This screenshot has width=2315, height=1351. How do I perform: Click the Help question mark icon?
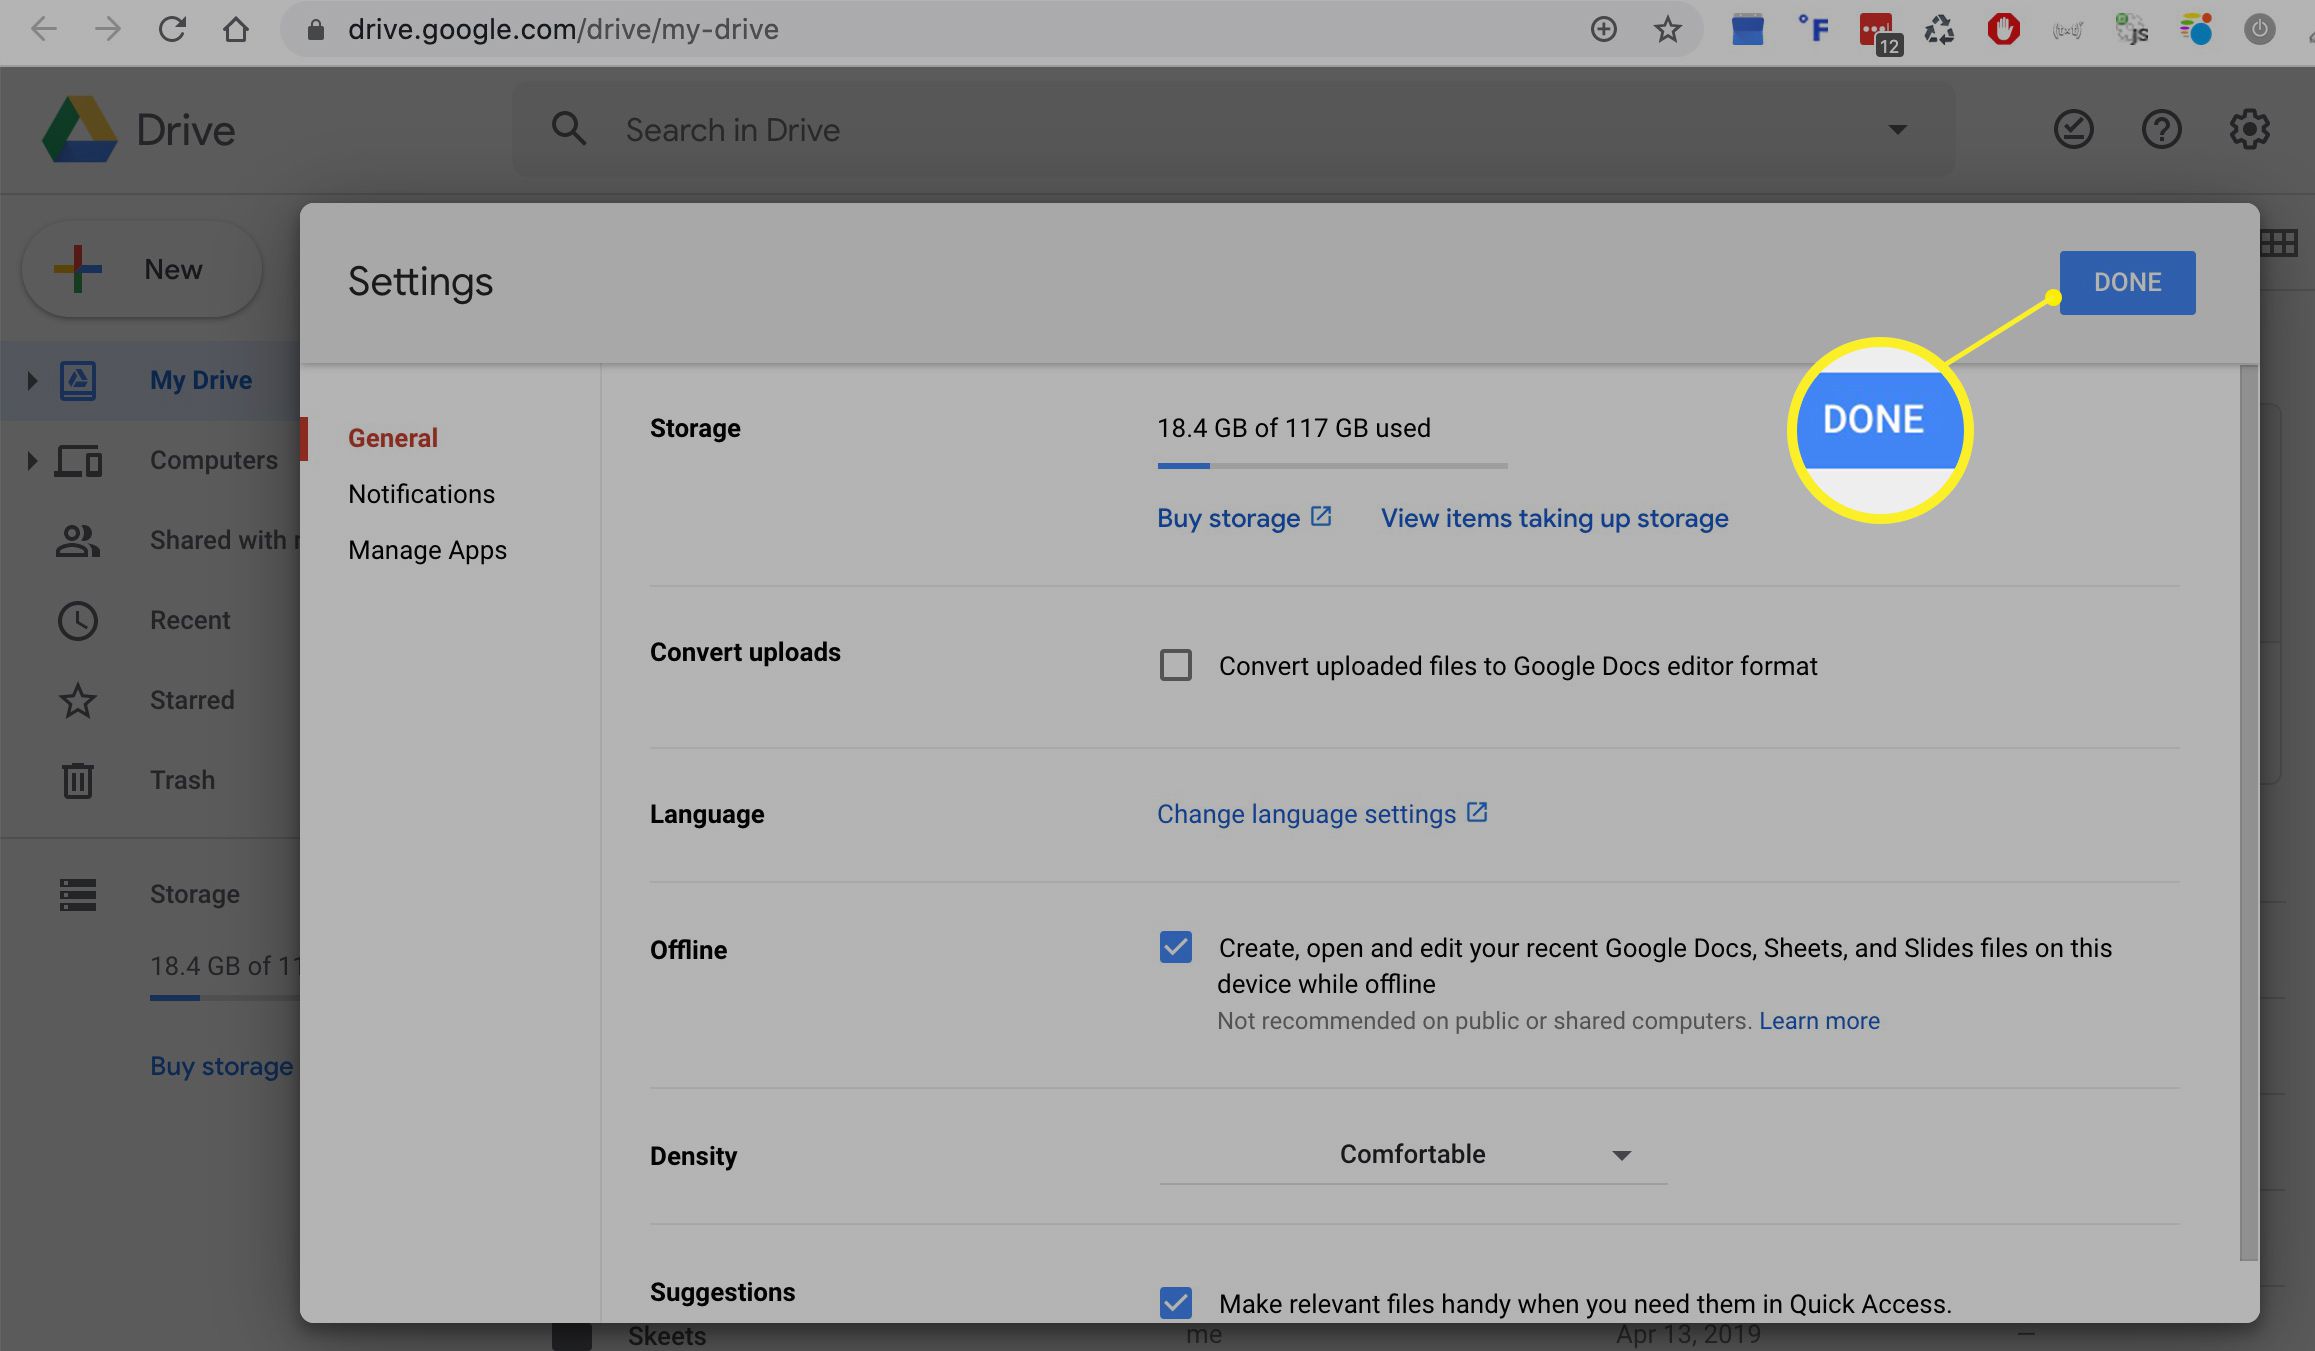[2162, 129]
